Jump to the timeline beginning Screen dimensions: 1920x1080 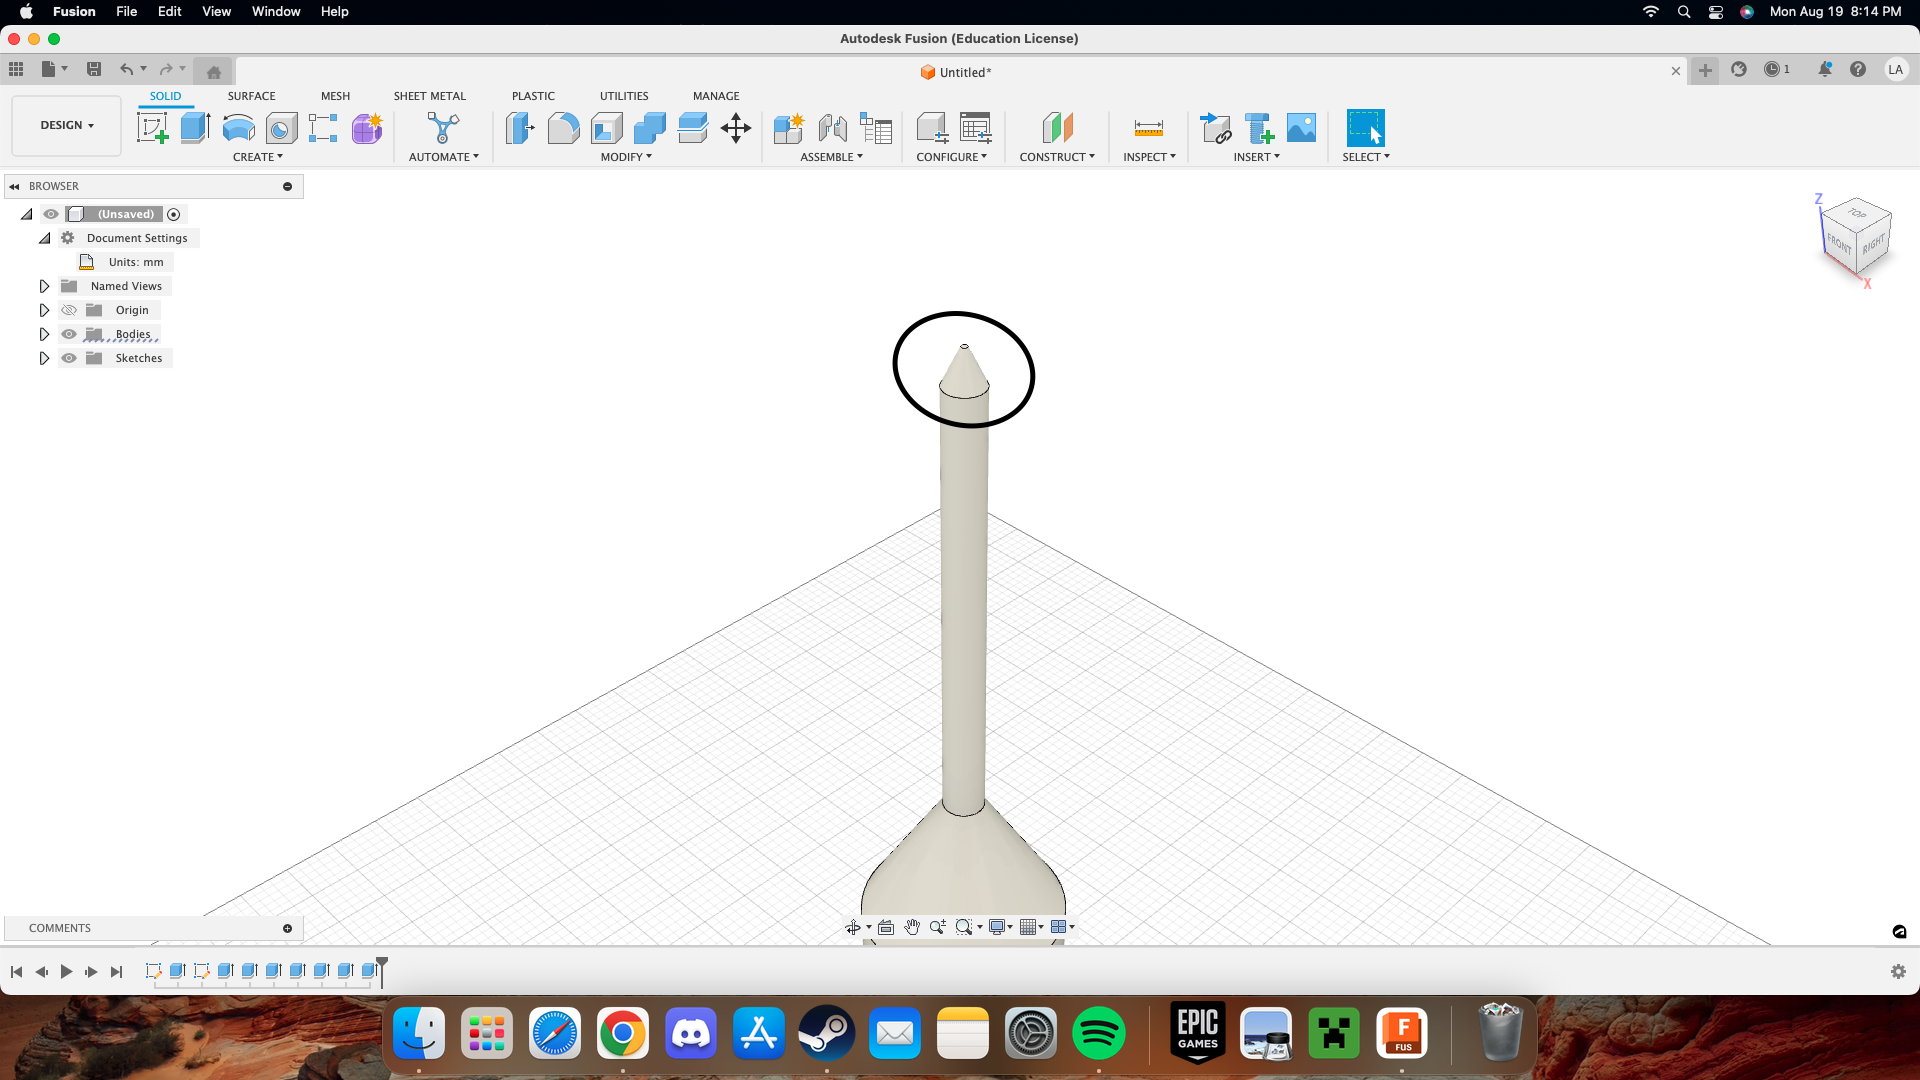pos(16,972)
